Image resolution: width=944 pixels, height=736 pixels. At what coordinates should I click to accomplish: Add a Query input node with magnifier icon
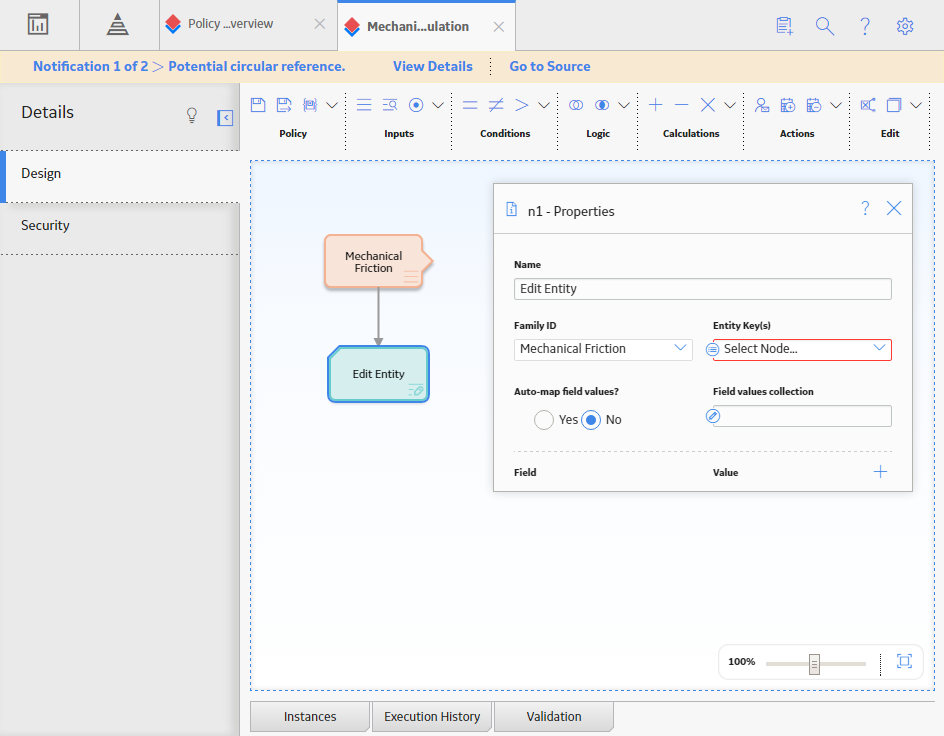tap(390, 105)
